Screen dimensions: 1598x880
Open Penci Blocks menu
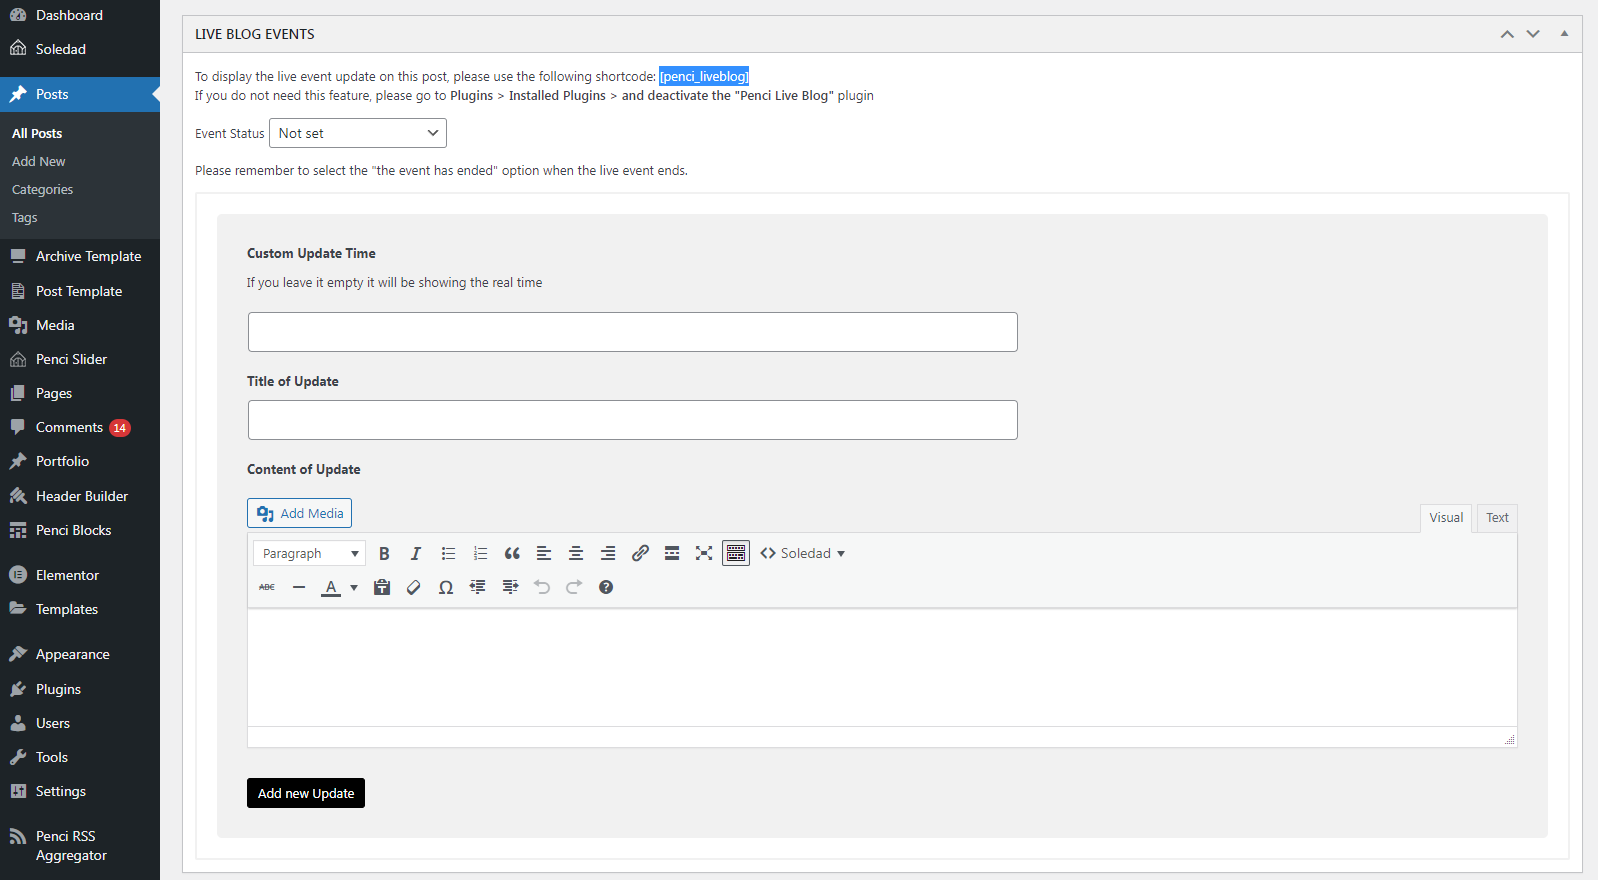(80, 530)
